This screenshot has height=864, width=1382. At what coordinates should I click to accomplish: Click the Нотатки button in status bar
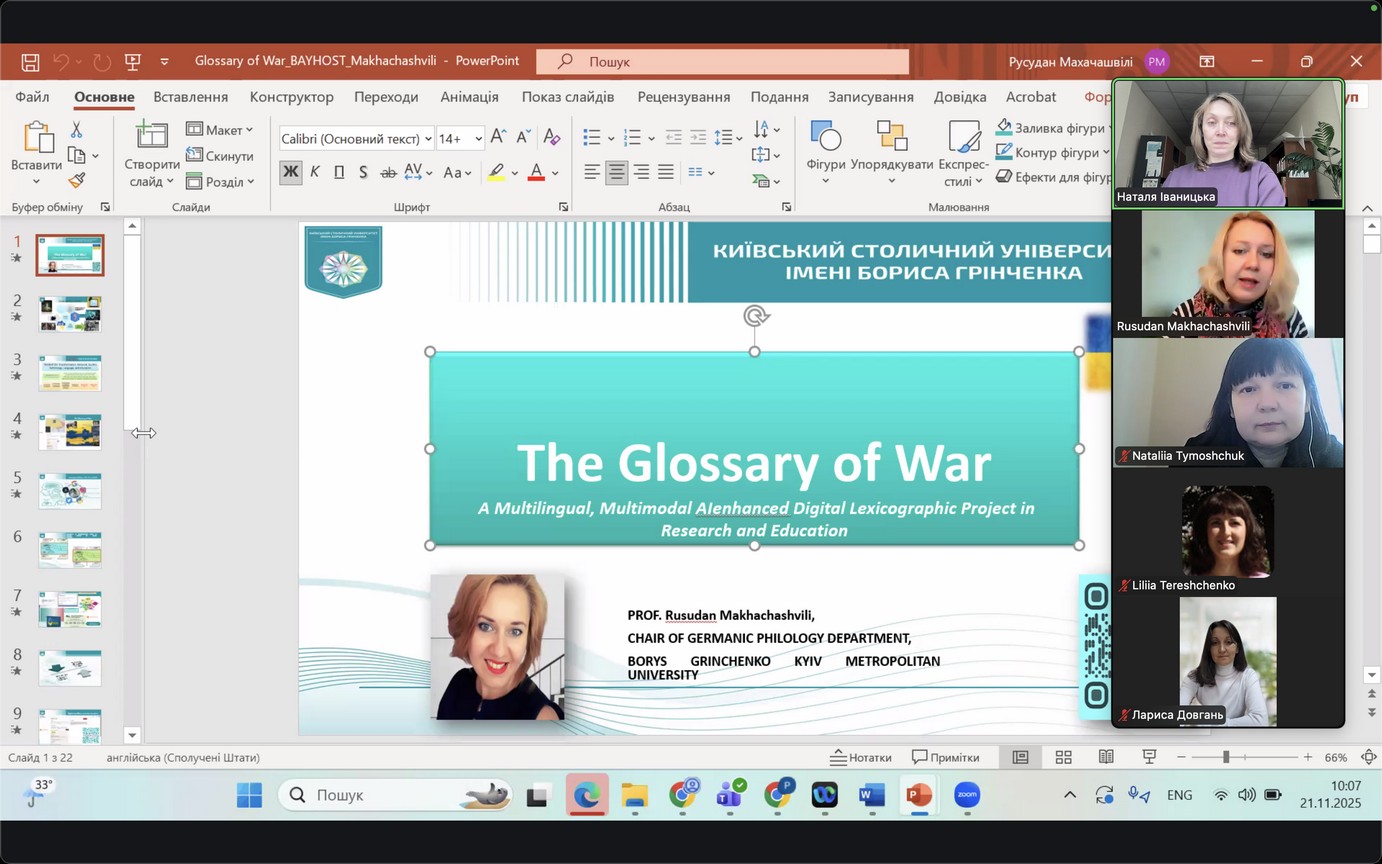click(x=861, y=757)
